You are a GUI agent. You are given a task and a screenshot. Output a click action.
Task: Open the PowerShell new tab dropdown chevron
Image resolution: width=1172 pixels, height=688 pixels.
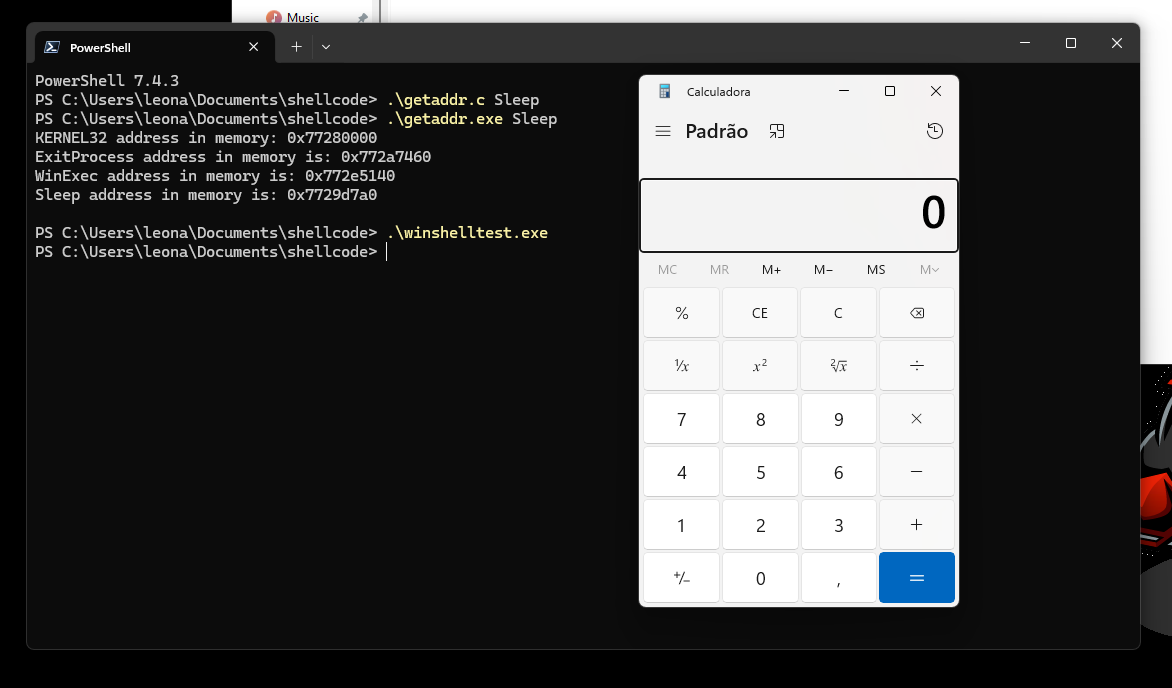326,47
